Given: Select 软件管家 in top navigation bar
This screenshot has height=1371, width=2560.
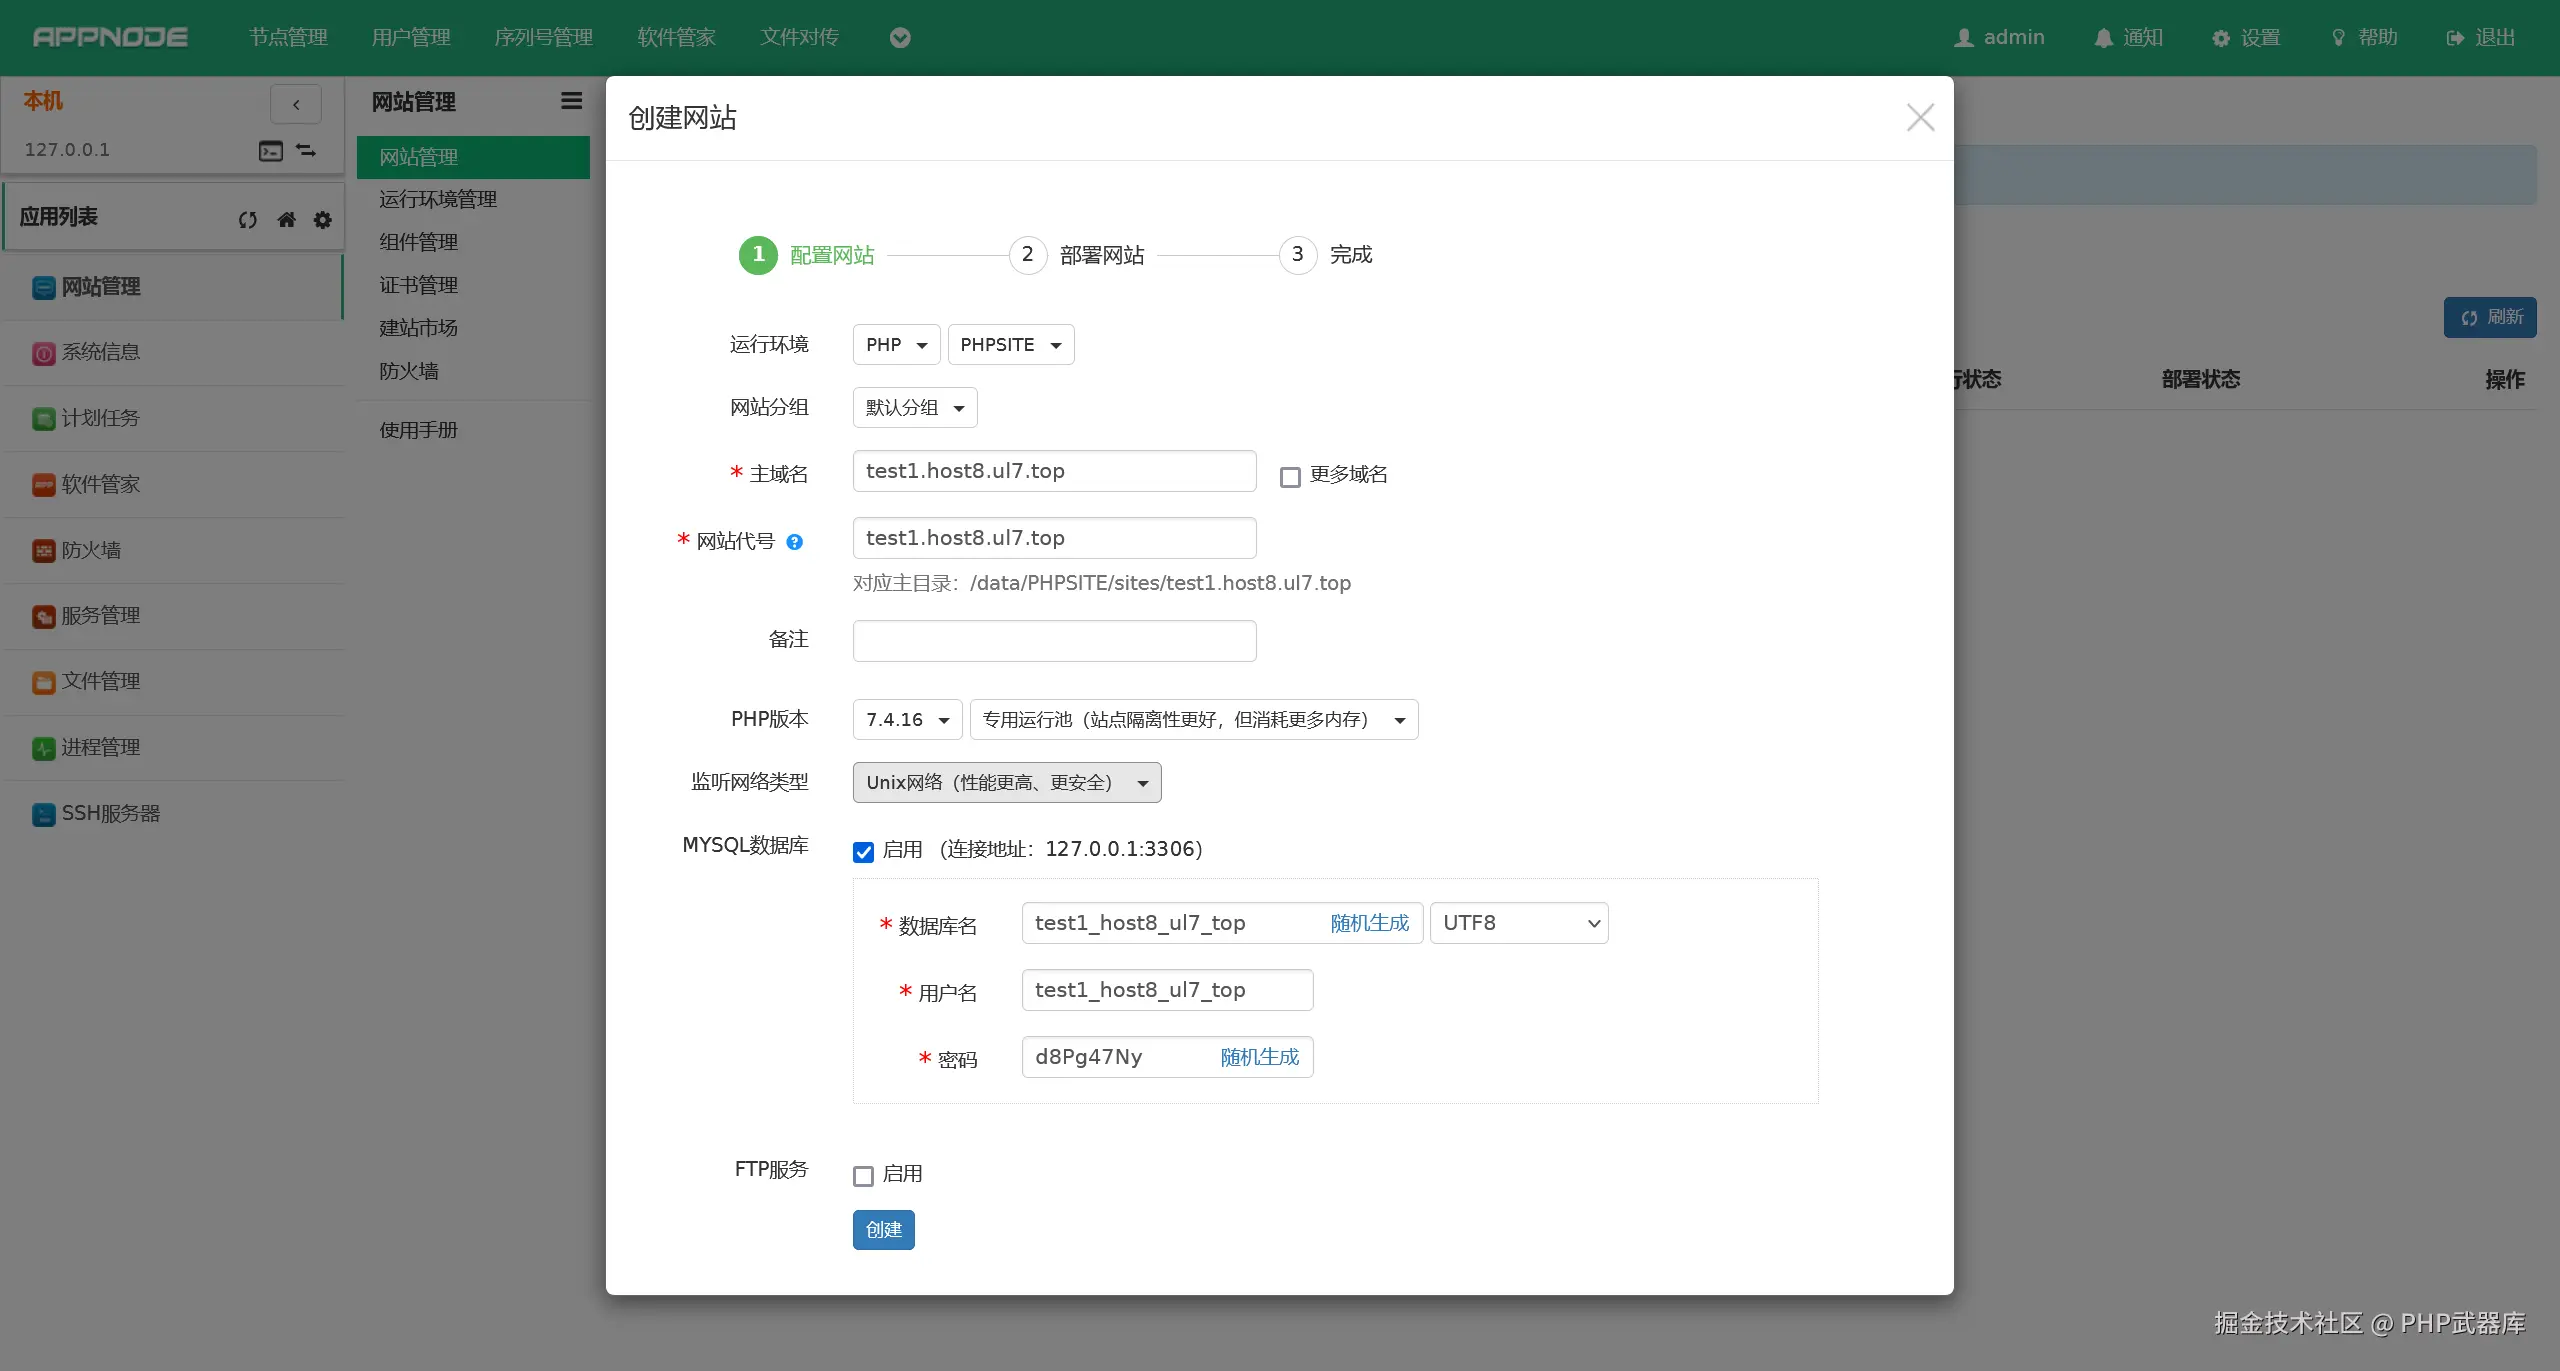Looking at the screenshot, I should (x=676, y=38).
